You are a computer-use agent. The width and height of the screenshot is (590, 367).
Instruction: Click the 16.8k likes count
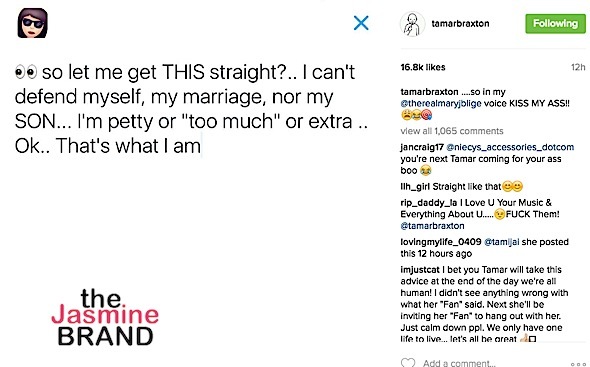423,67
